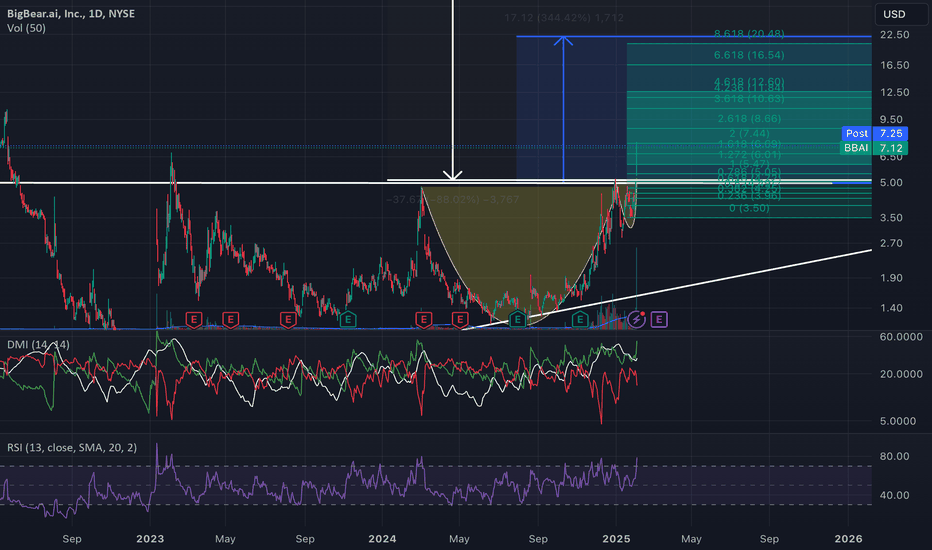Click the purple lightning-bolt news icon
This screenshot has height=550, width=932.
tap(637, 319)
